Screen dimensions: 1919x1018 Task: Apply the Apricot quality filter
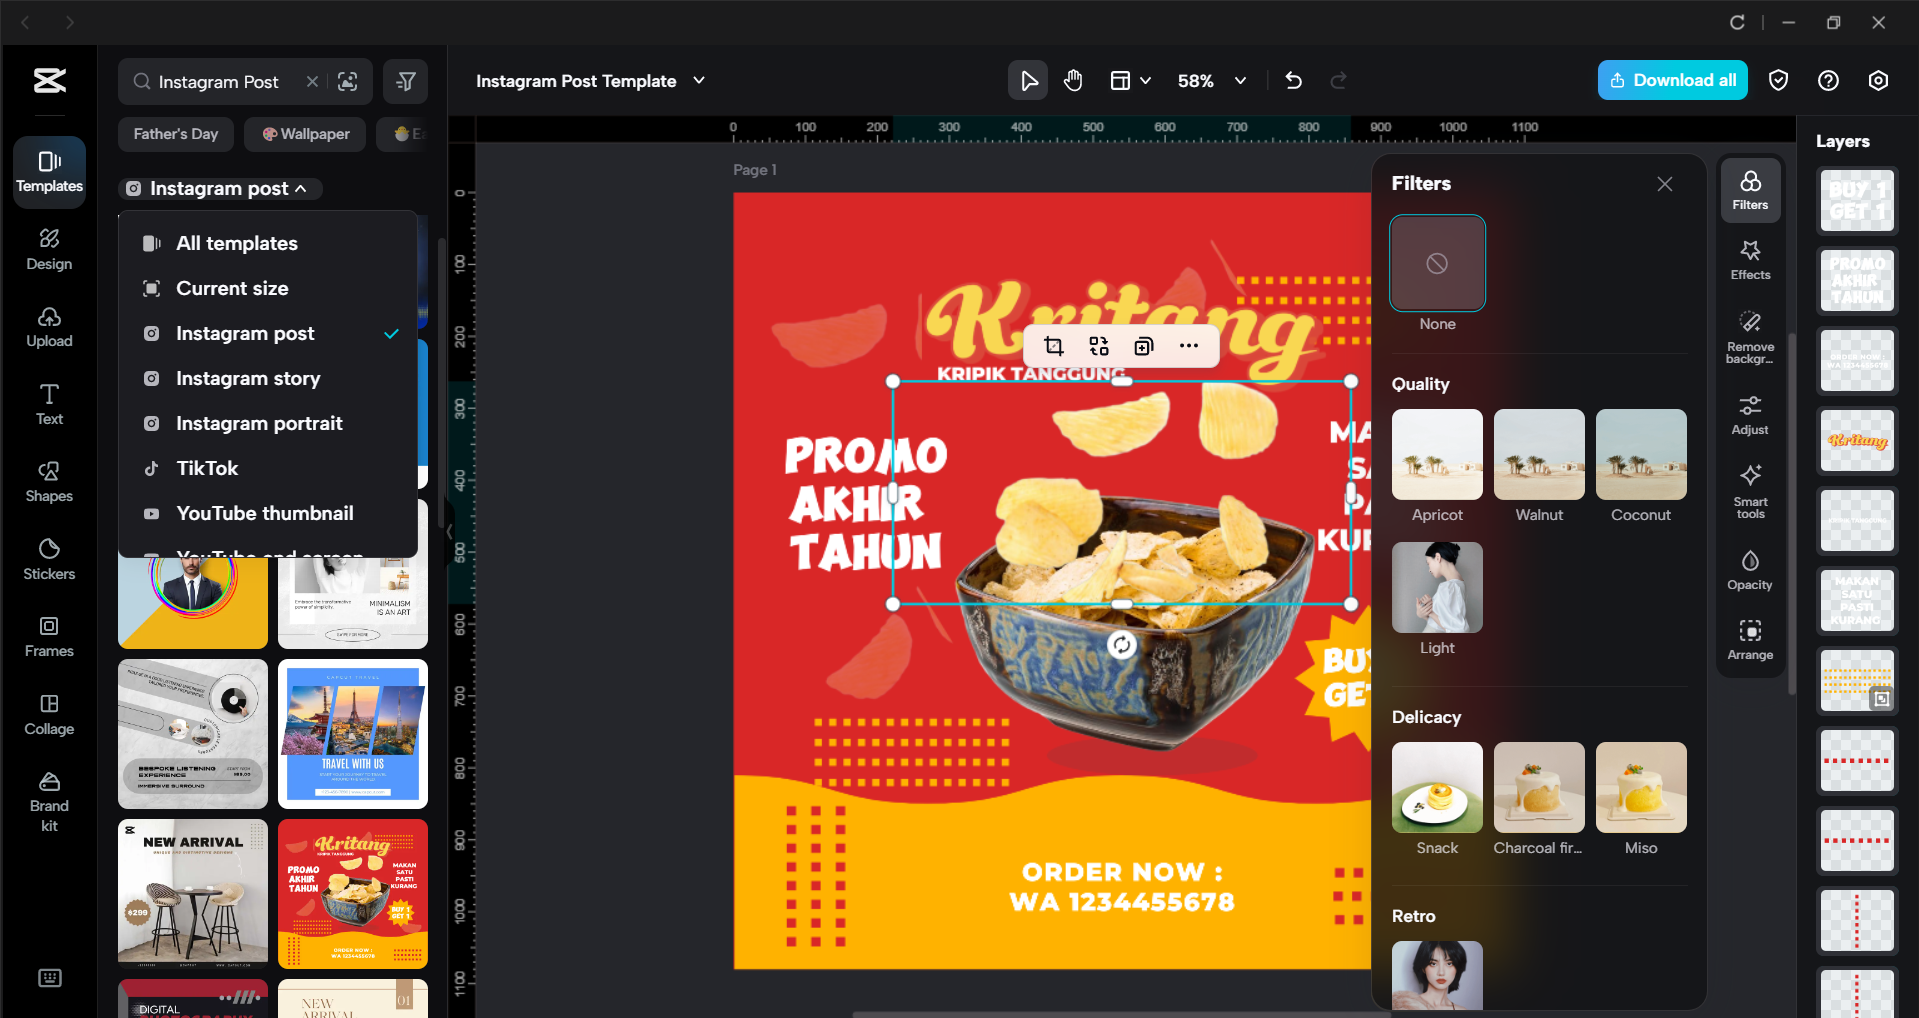pos(1436,454)
